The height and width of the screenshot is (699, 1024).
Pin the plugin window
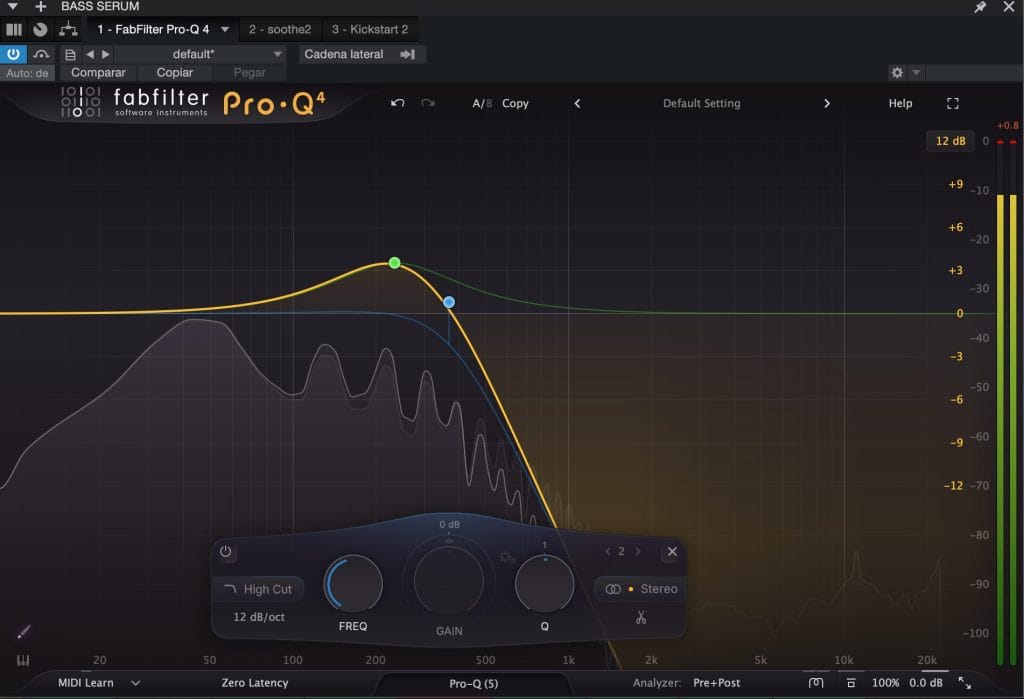(980, 7)
